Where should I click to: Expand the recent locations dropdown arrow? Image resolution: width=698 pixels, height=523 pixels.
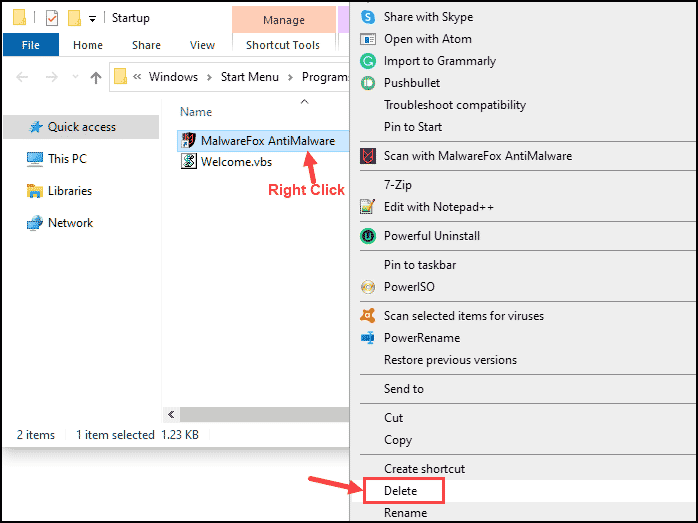point(75,77)
